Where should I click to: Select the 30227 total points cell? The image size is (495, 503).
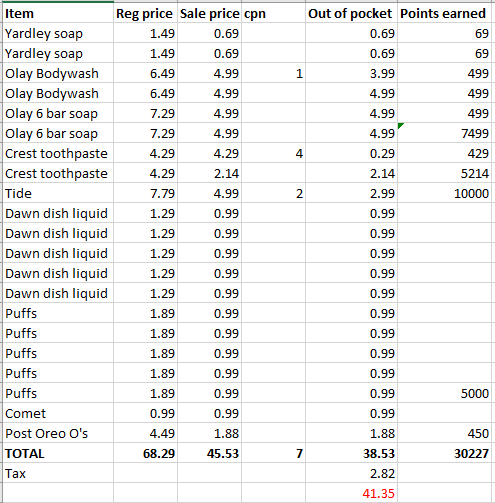click(444, 453)
